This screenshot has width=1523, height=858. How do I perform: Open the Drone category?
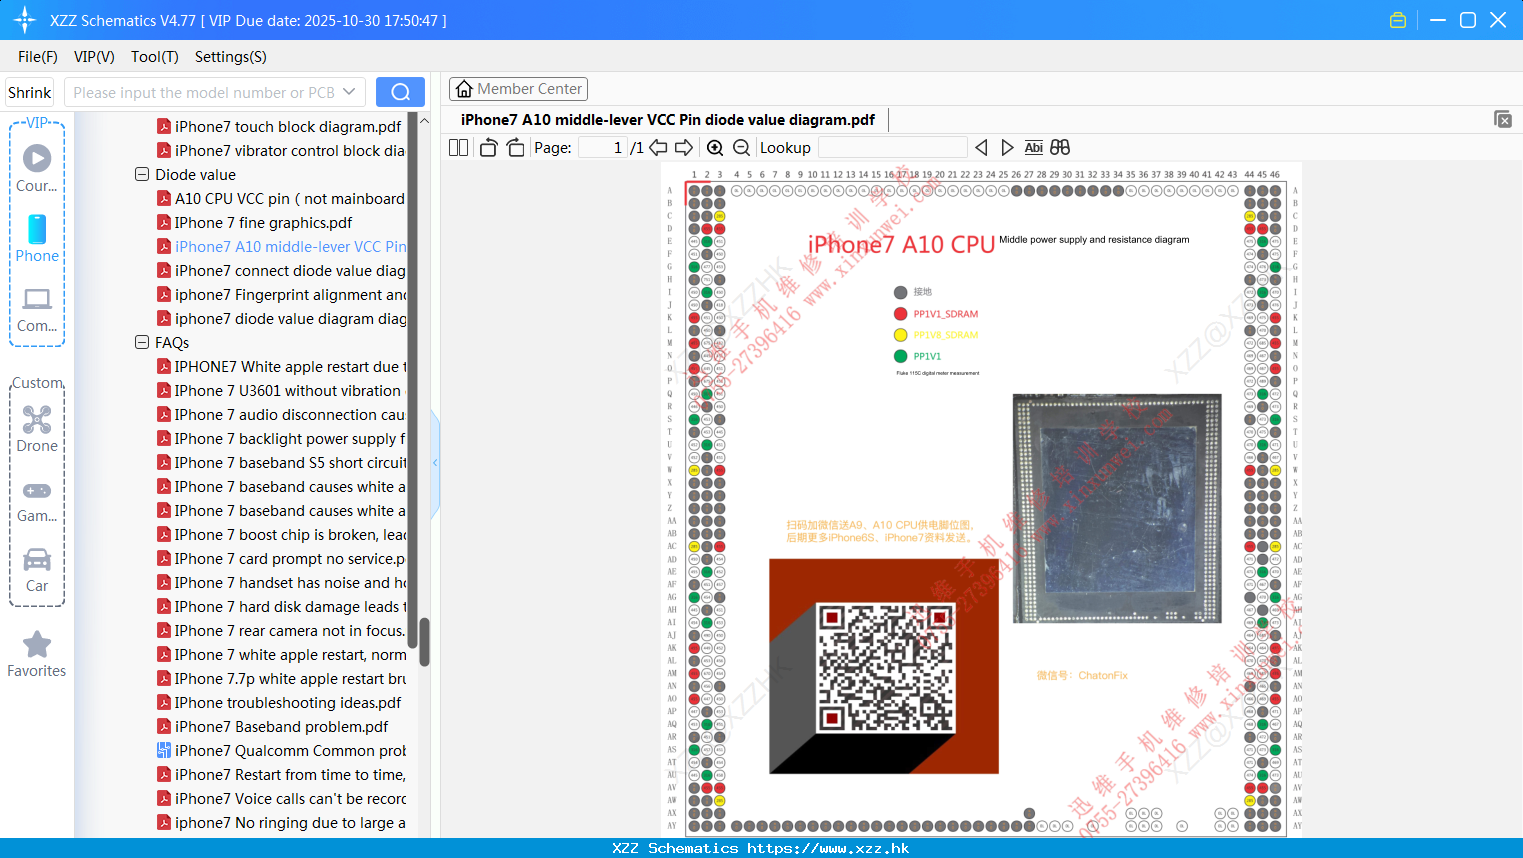37,428
